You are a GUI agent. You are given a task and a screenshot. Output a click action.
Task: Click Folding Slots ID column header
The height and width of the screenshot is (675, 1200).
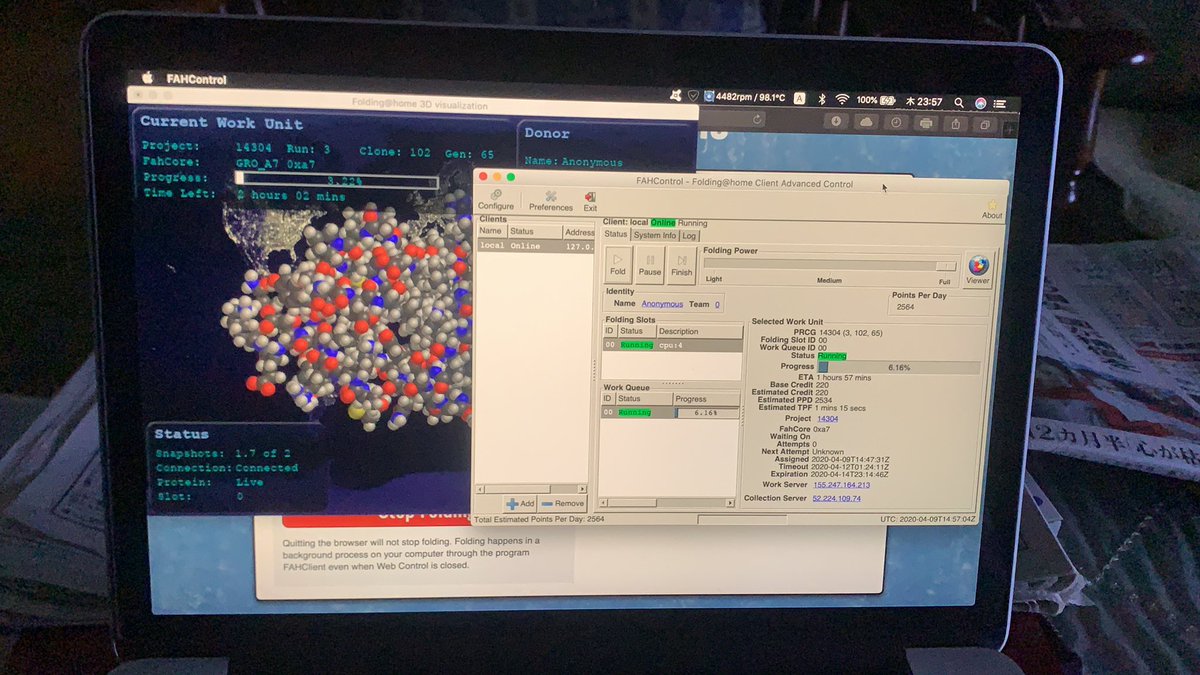608,331
